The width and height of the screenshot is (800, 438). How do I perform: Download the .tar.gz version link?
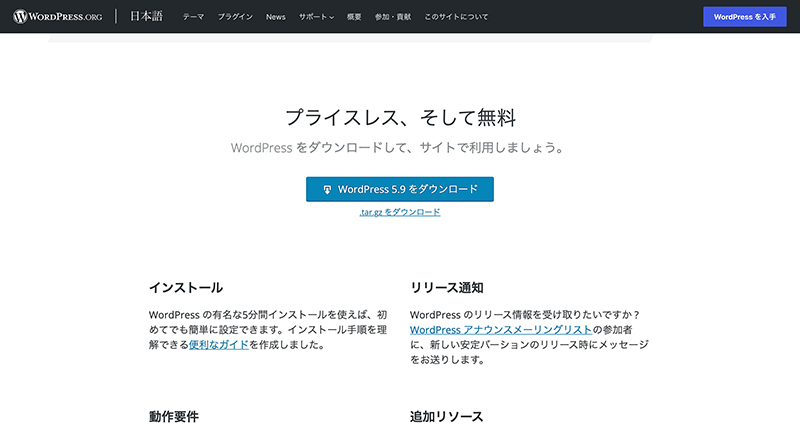[x=400, y=212]
